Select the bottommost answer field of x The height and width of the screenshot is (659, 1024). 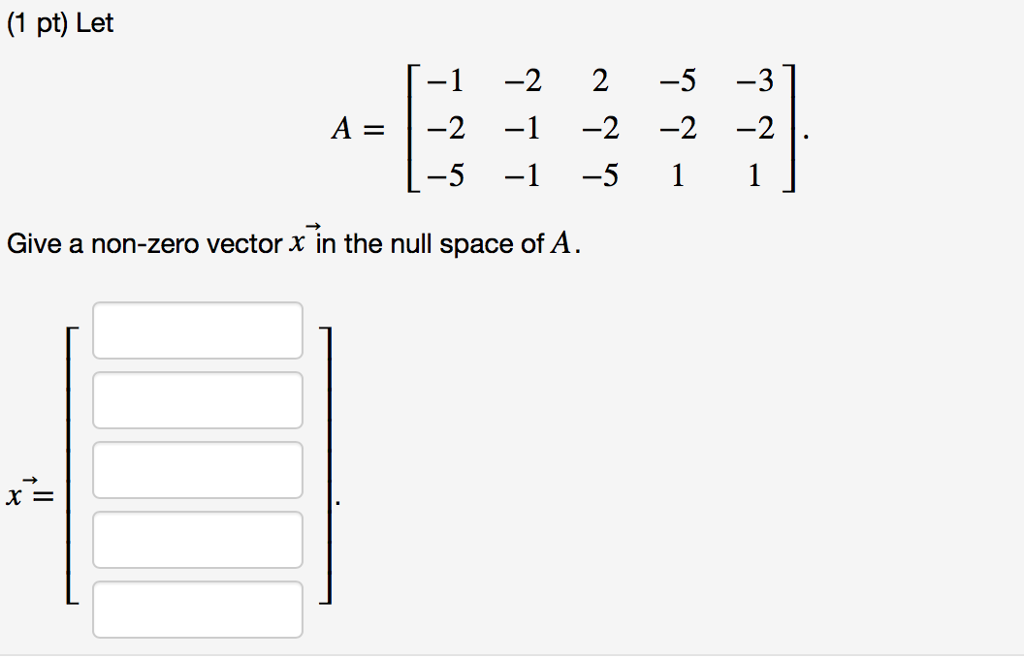click(x=197, y=610)
